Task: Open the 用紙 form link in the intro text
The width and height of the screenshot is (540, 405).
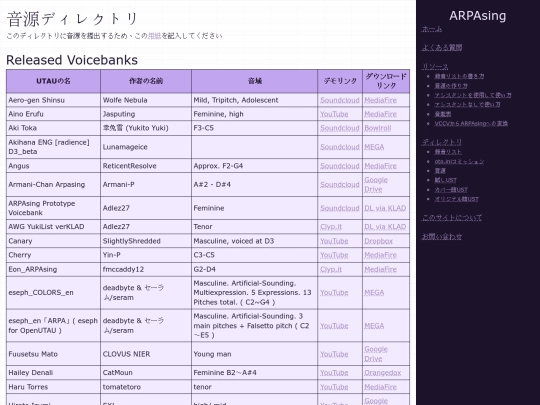Action: (154, 36)
